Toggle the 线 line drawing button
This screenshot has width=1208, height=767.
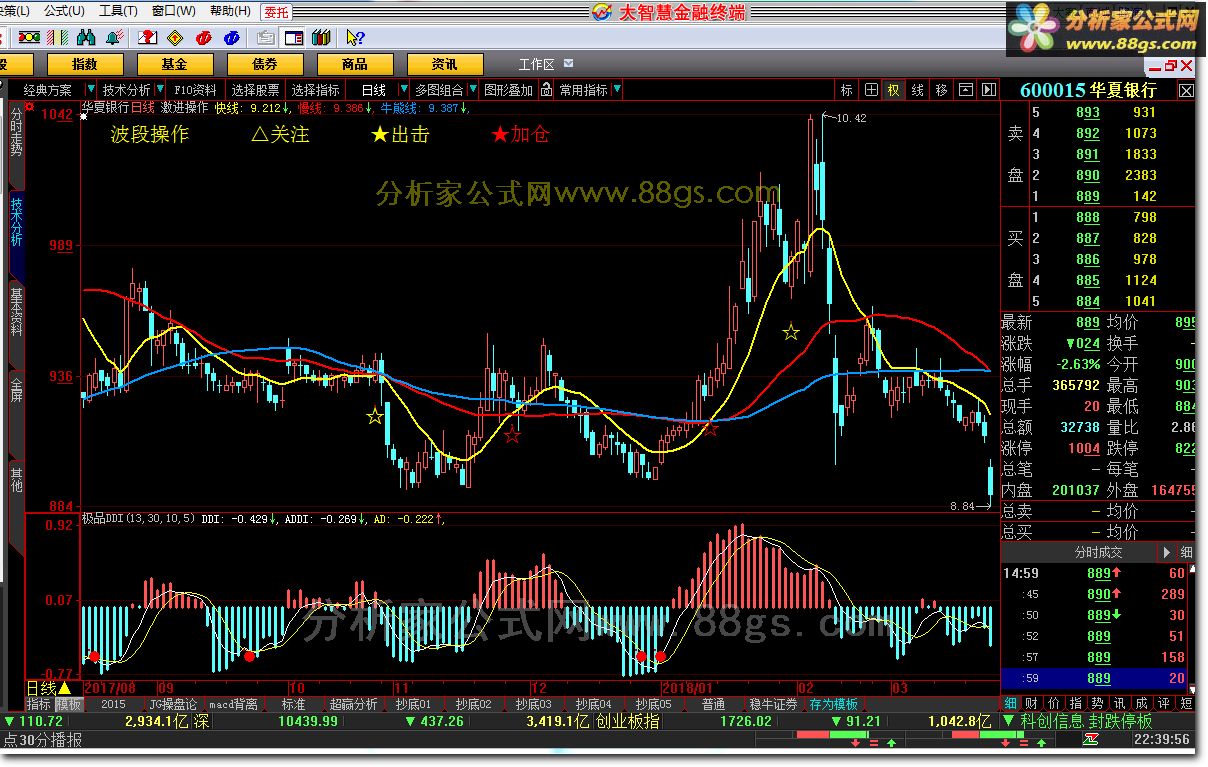pos(918,89)
